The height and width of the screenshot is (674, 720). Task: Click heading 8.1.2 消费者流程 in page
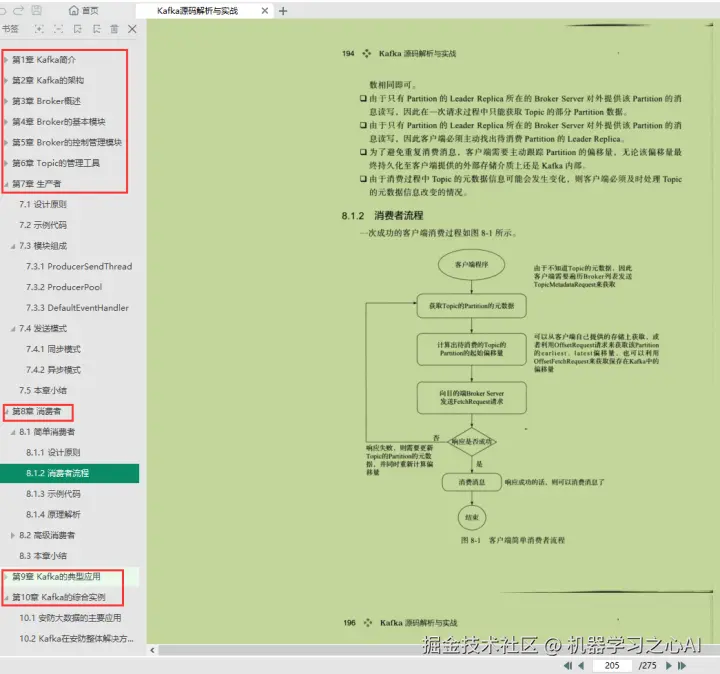pyautogui.click(x=382, y=216)
